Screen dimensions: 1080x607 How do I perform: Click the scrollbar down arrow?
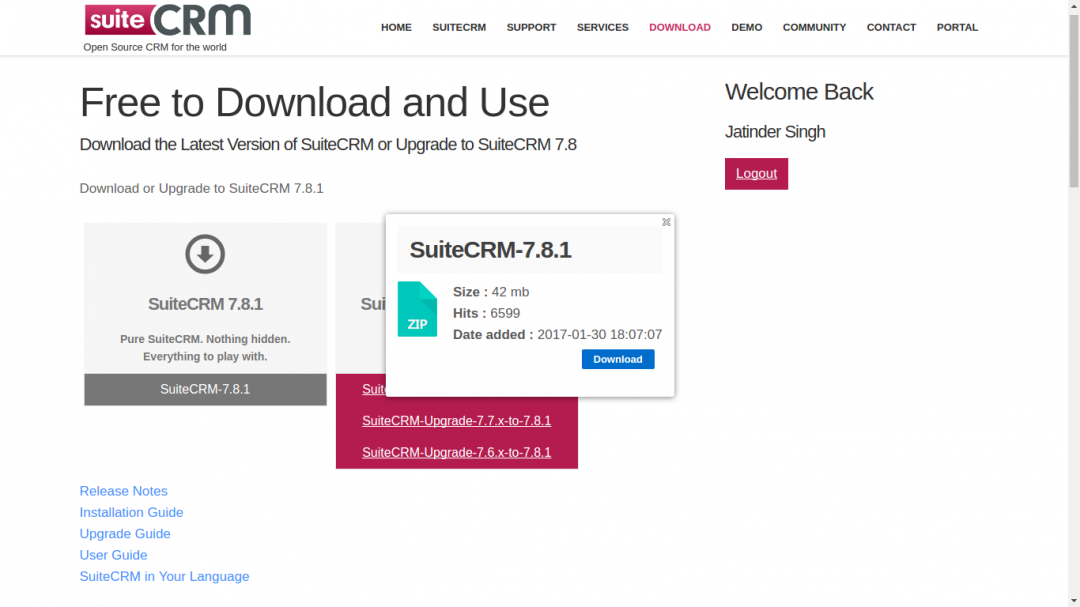tap(1072, 599)
